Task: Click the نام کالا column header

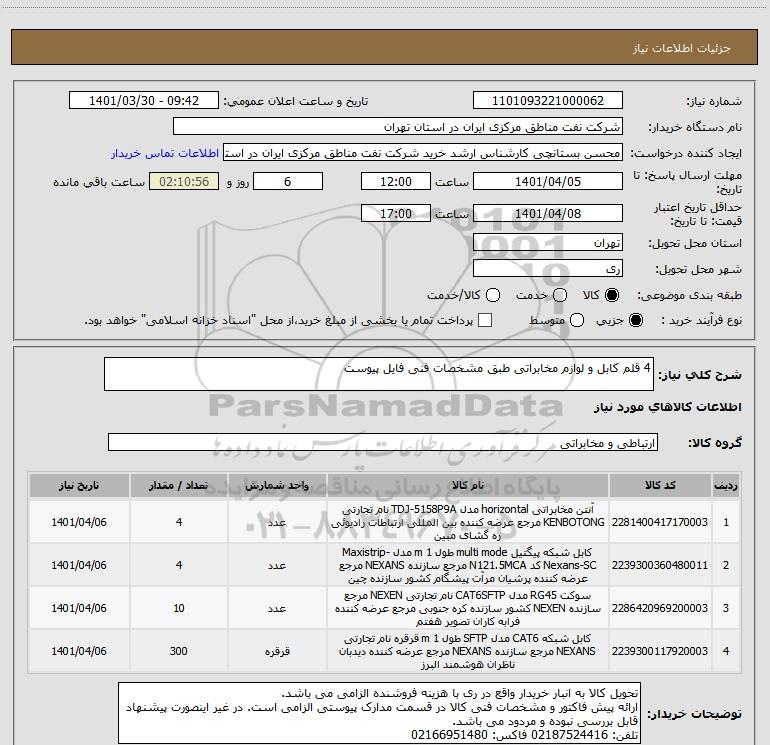Action: tap(468, 486)
